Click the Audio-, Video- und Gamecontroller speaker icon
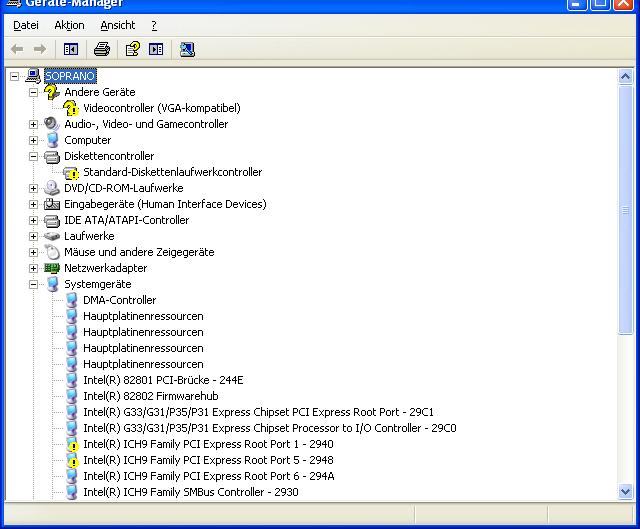The image size is (640, 529). coord(52,124)
